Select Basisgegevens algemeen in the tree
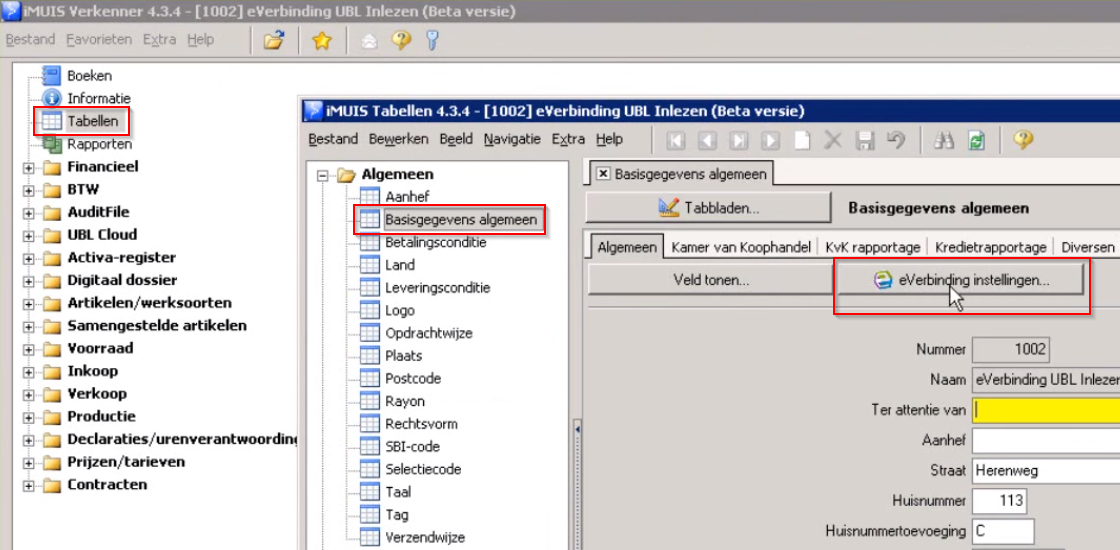1120x550 pixels. 461,219
